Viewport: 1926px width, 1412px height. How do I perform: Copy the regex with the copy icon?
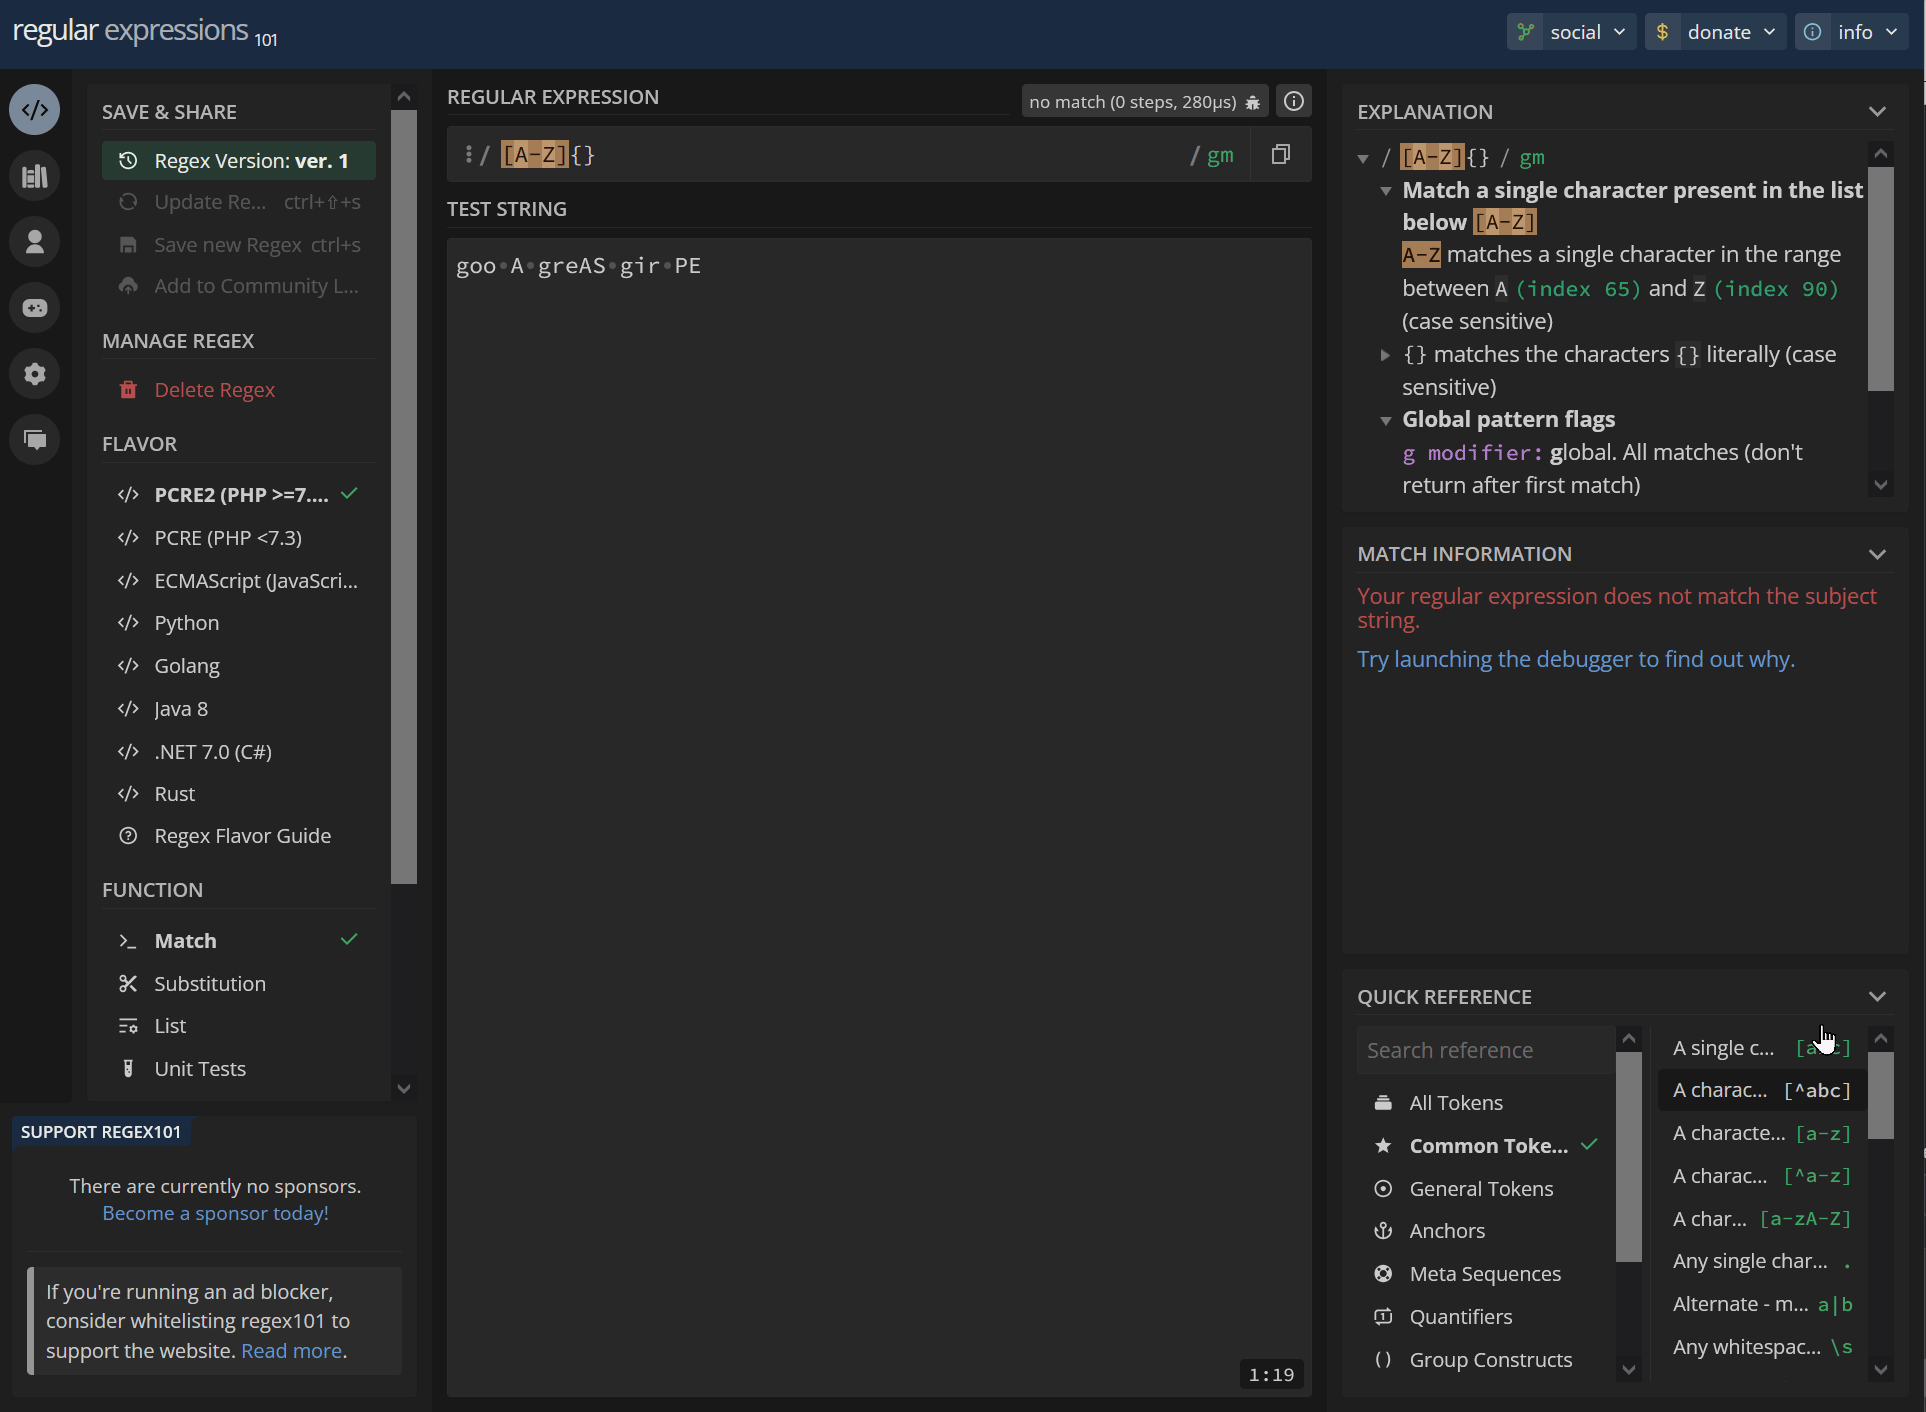[x=1281, y=154]
